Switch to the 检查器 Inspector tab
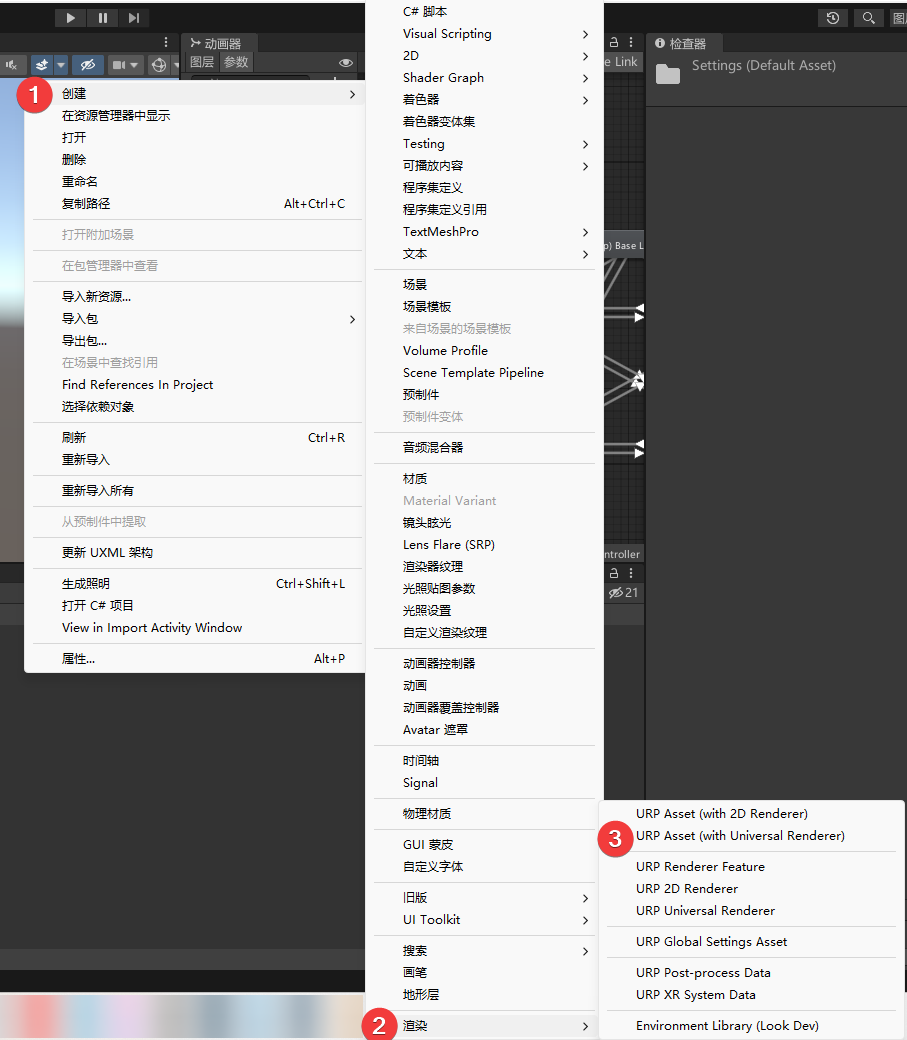This screenshot has height=1040, width=907. (686, 43)
